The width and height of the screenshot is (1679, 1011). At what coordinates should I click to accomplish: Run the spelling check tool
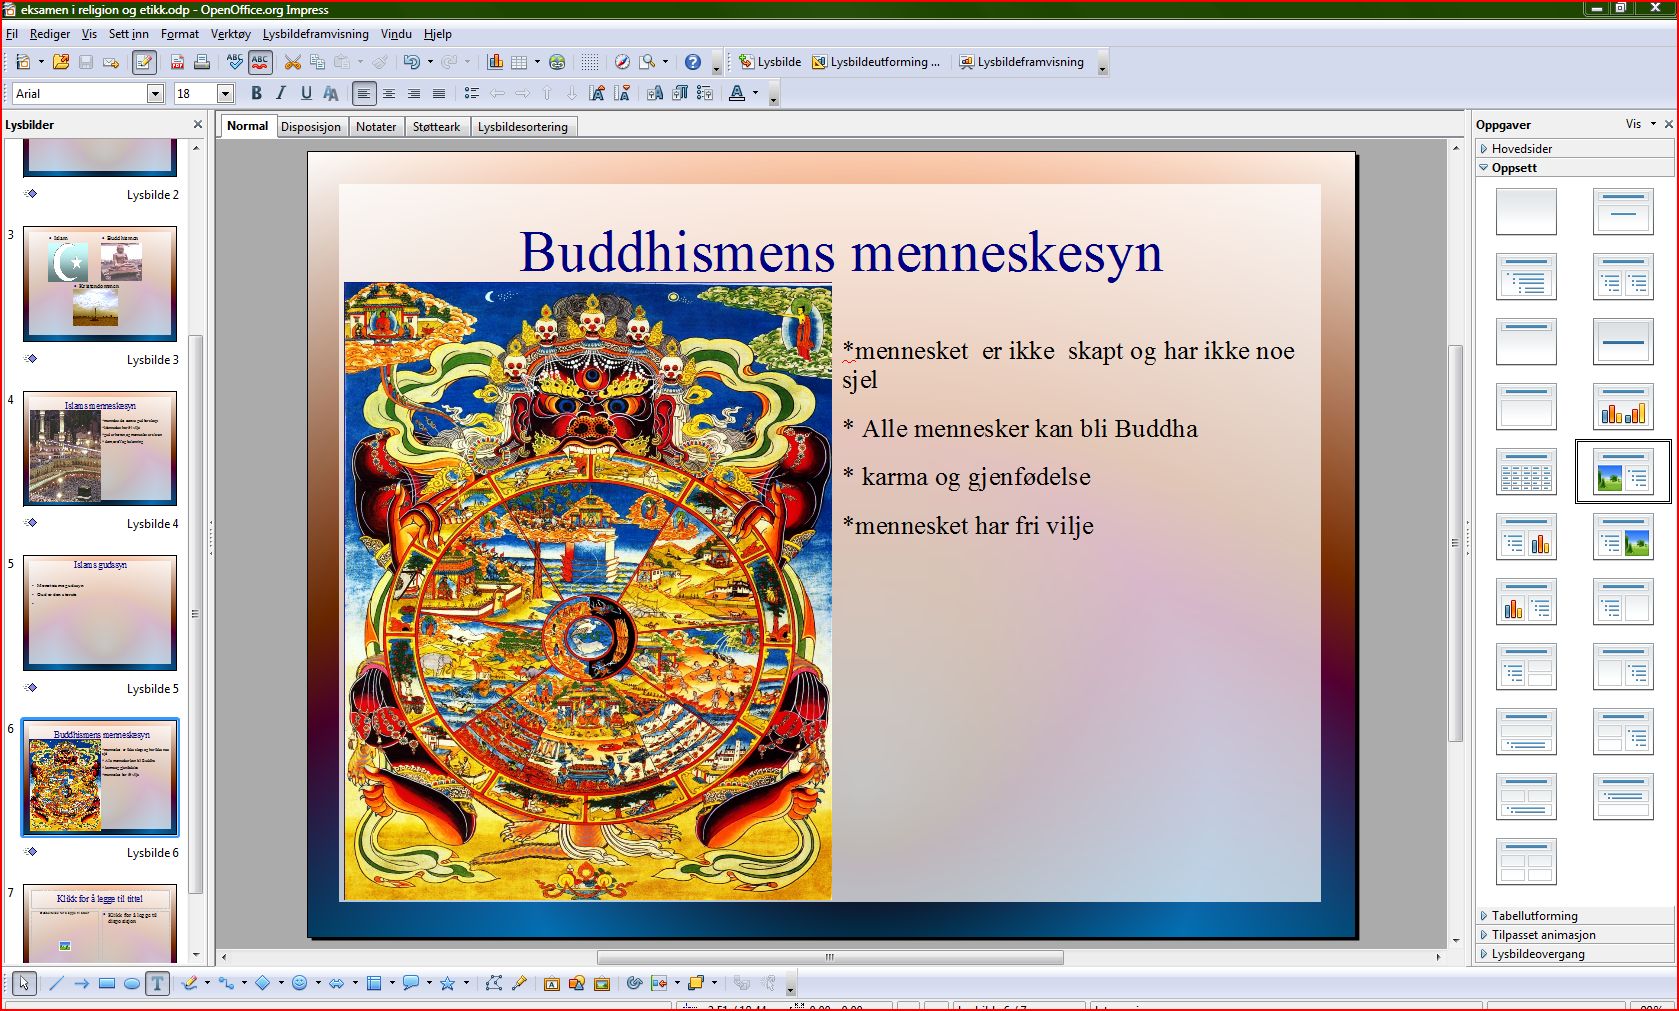(x=235, y=62)
